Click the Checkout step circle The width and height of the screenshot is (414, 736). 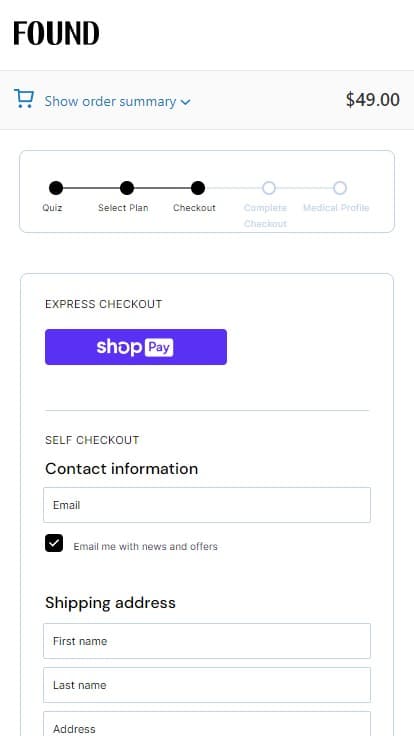coord(198,188)
